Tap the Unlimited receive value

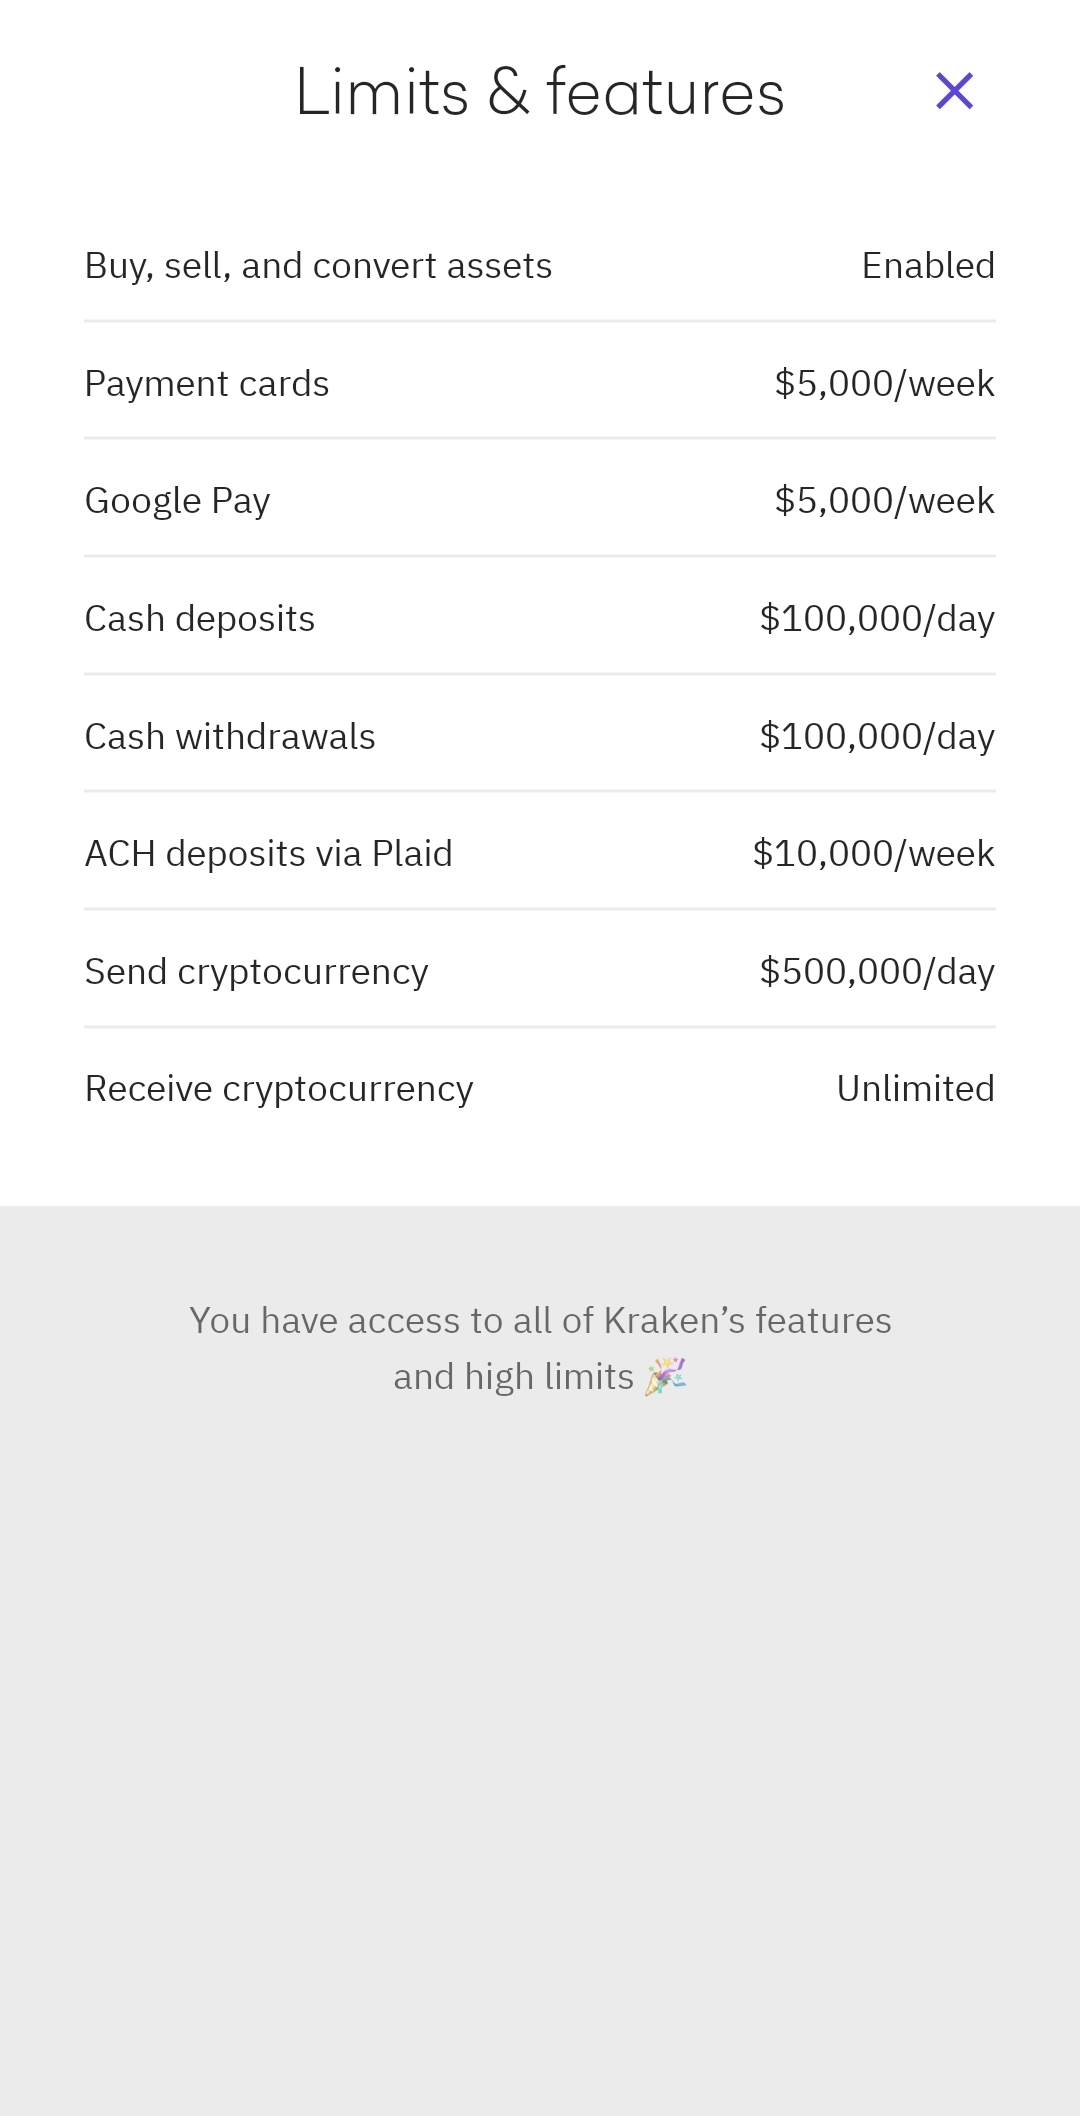click(915, 1089)
